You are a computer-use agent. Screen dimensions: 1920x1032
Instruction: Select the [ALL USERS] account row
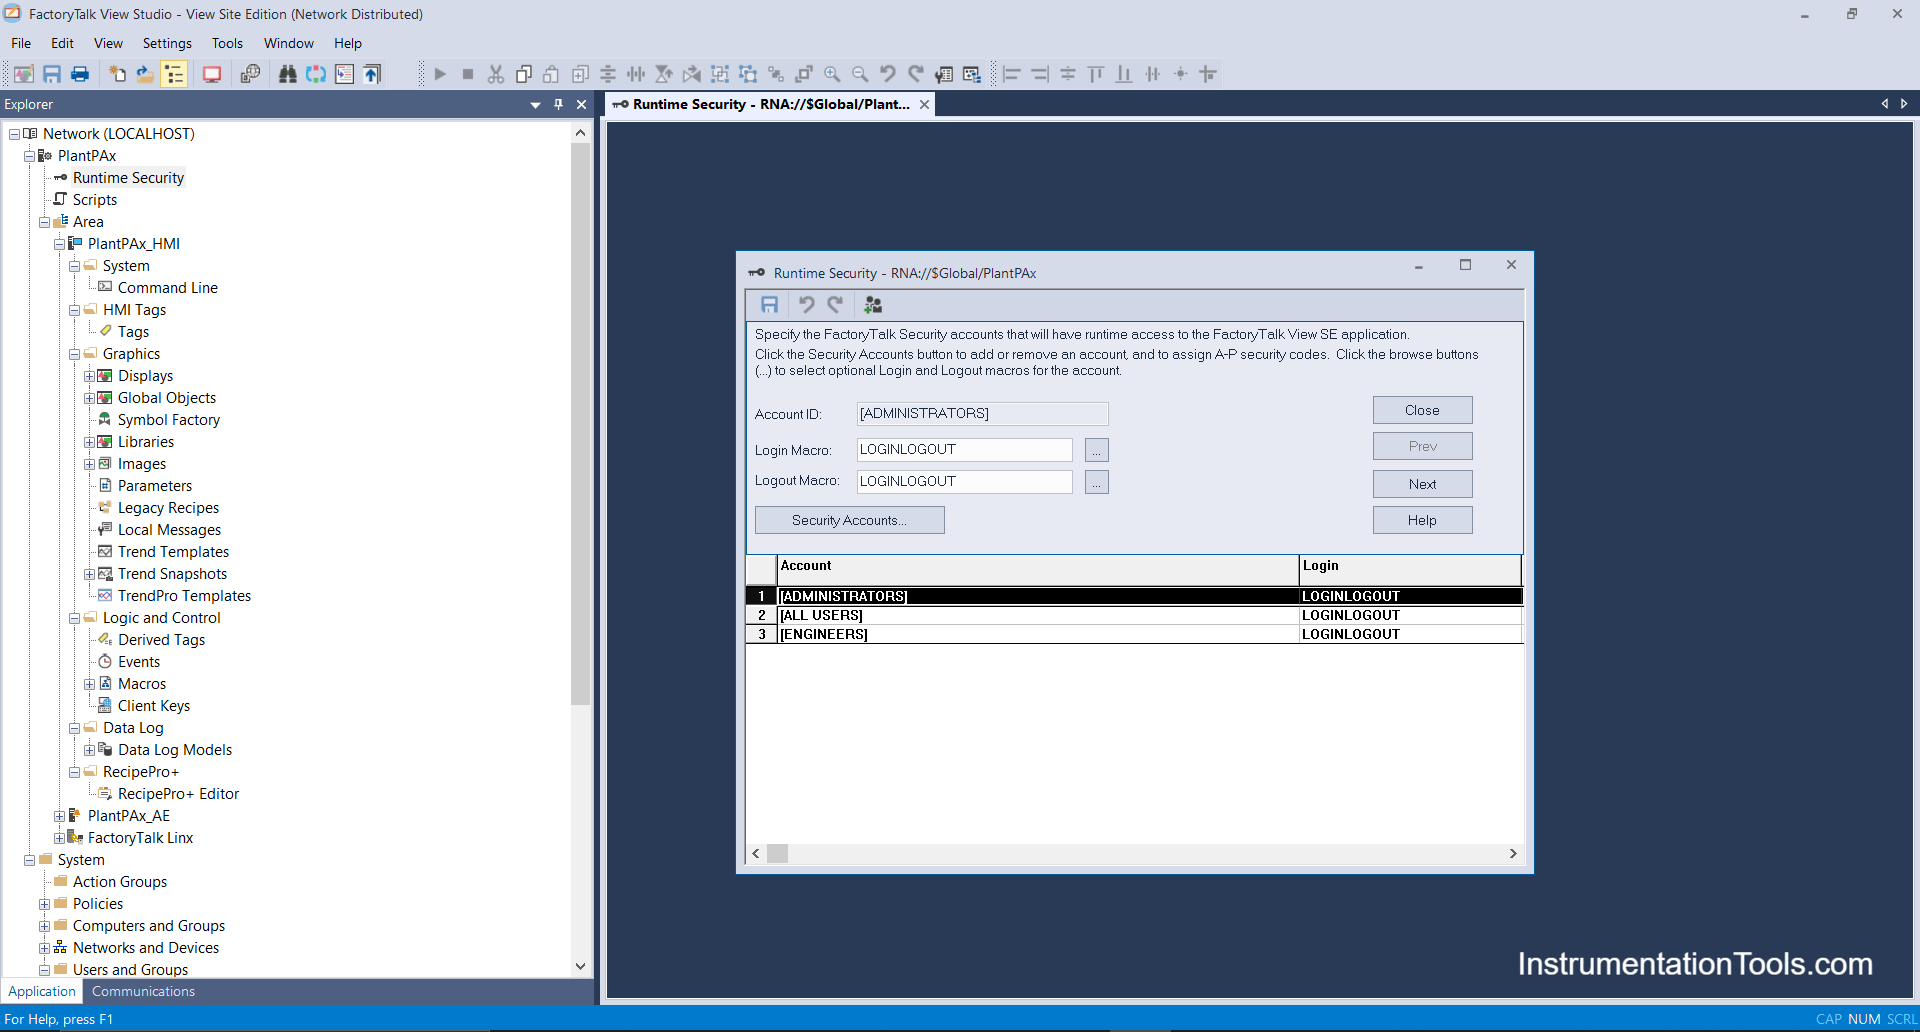[x=1134, y=615]
